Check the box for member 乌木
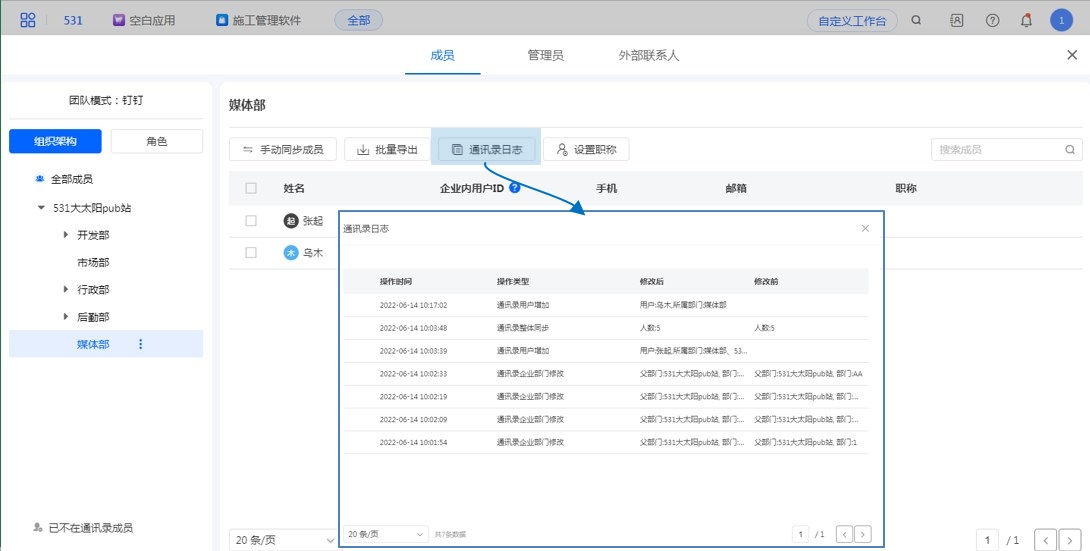Image resolution: width=1090 pixels, height=551 pixels. (x=251, y=253)
